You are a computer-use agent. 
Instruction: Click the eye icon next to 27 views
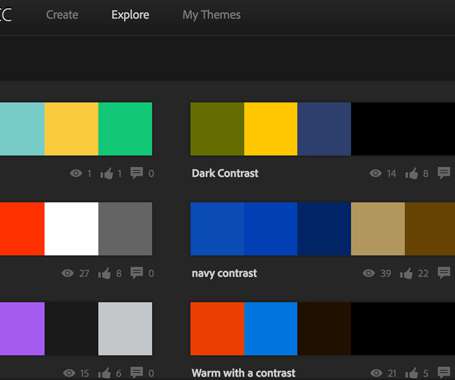tap(67, 273)
